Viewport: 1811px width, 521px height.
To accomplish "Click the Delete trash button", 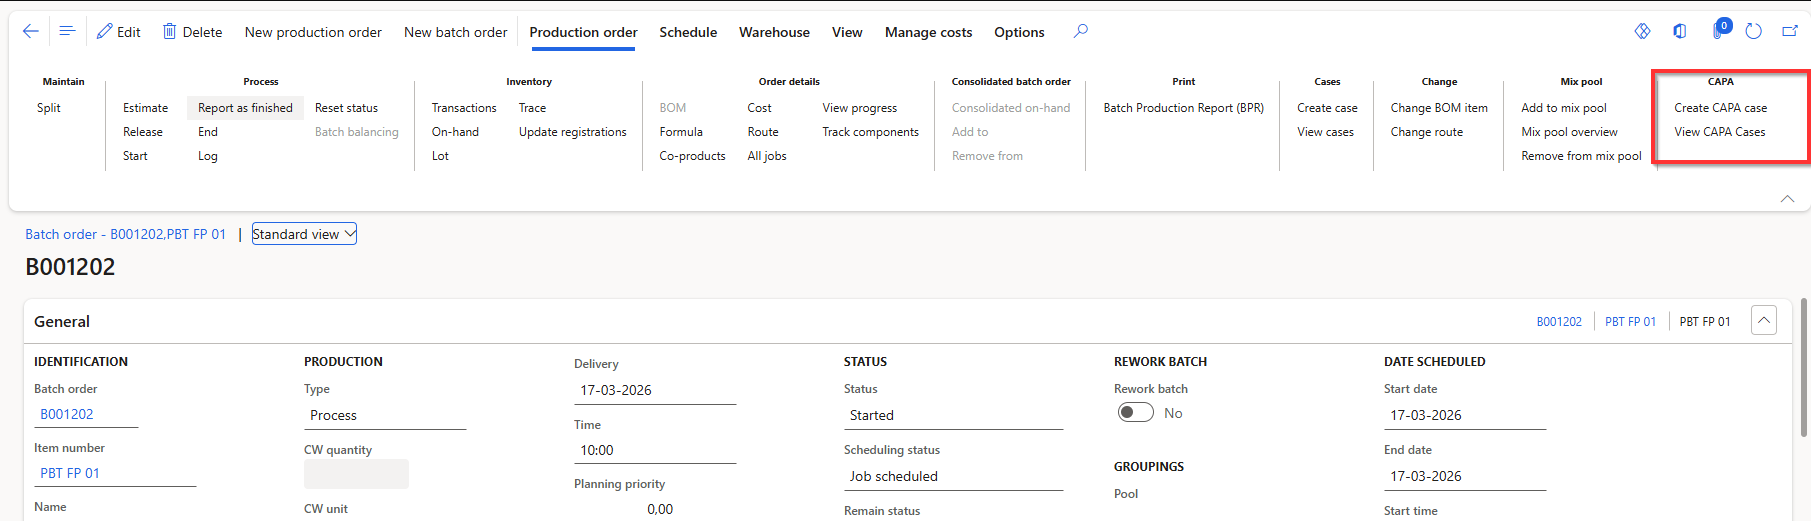I will coord(193,32).
